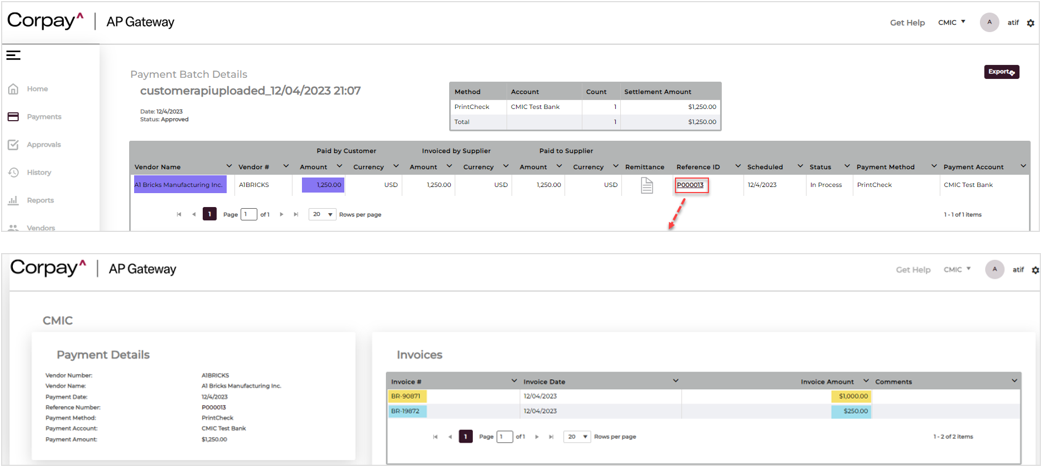The height and width of the screenshot is (468, 1042).
Task: Click user avatar A in the Payment Batch Details header
Action: [x=990, y=23]
